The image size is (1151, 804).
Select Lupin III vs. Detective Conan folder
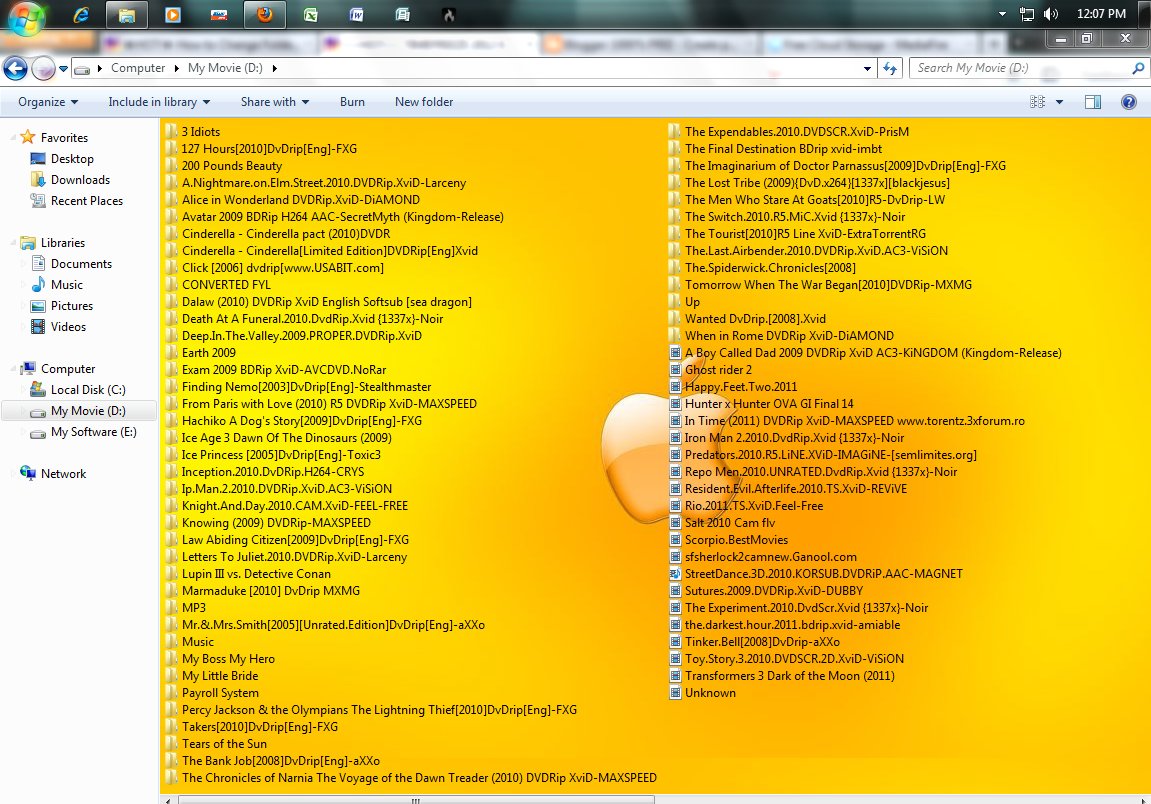(256, 573)
